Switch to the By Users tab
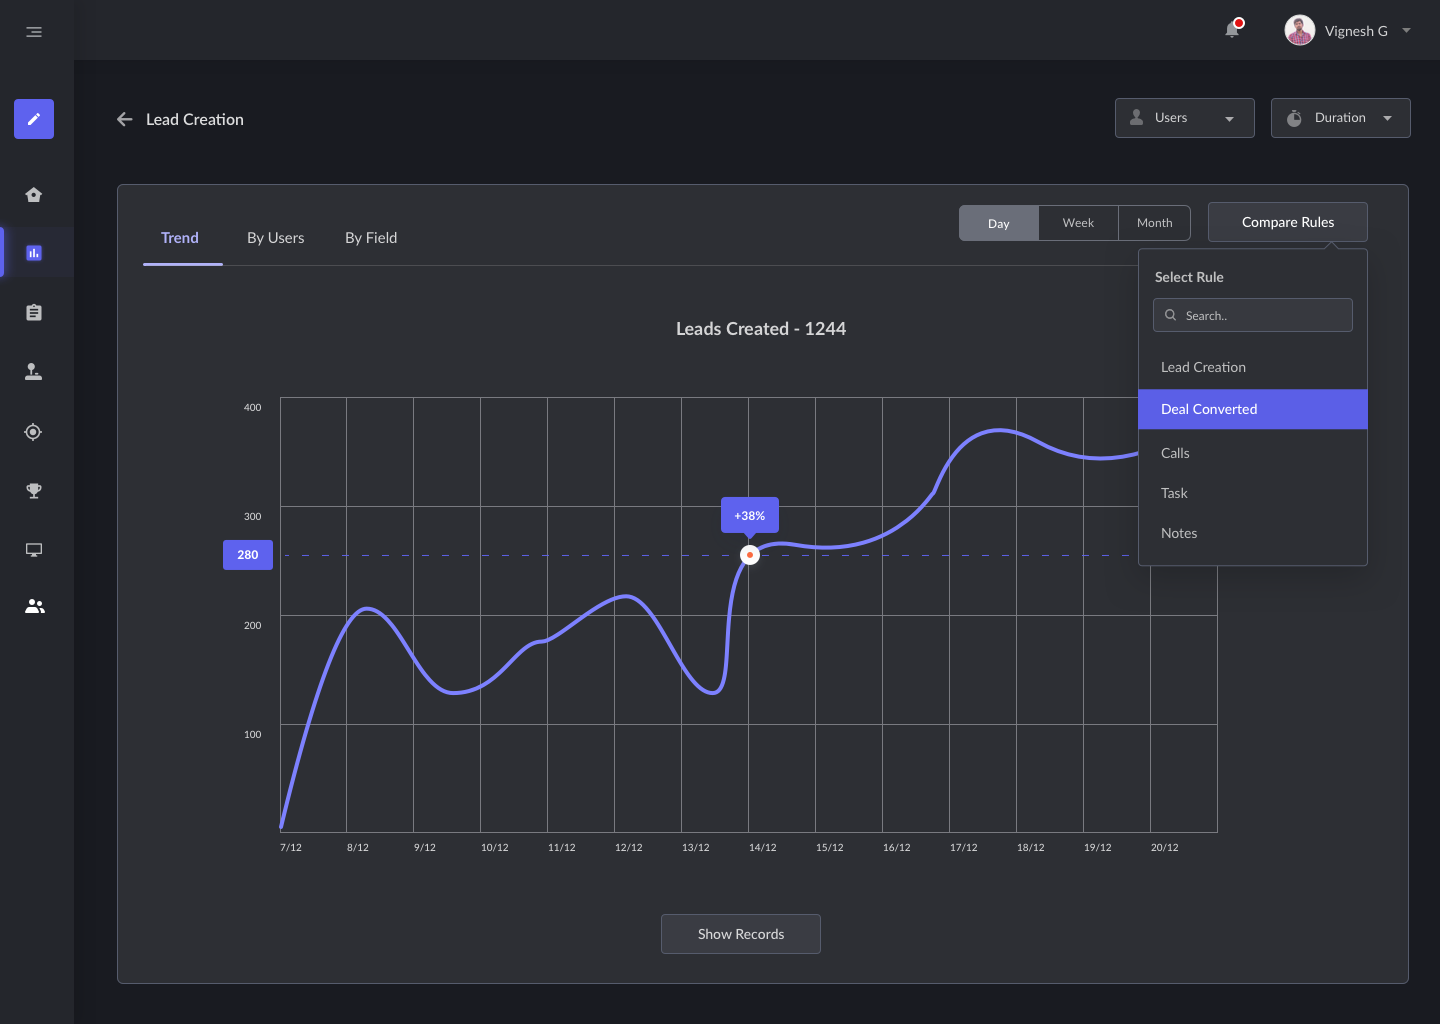Image resolution: width=1440 pixels, height=1024 pixels. [x=276, y=238]
